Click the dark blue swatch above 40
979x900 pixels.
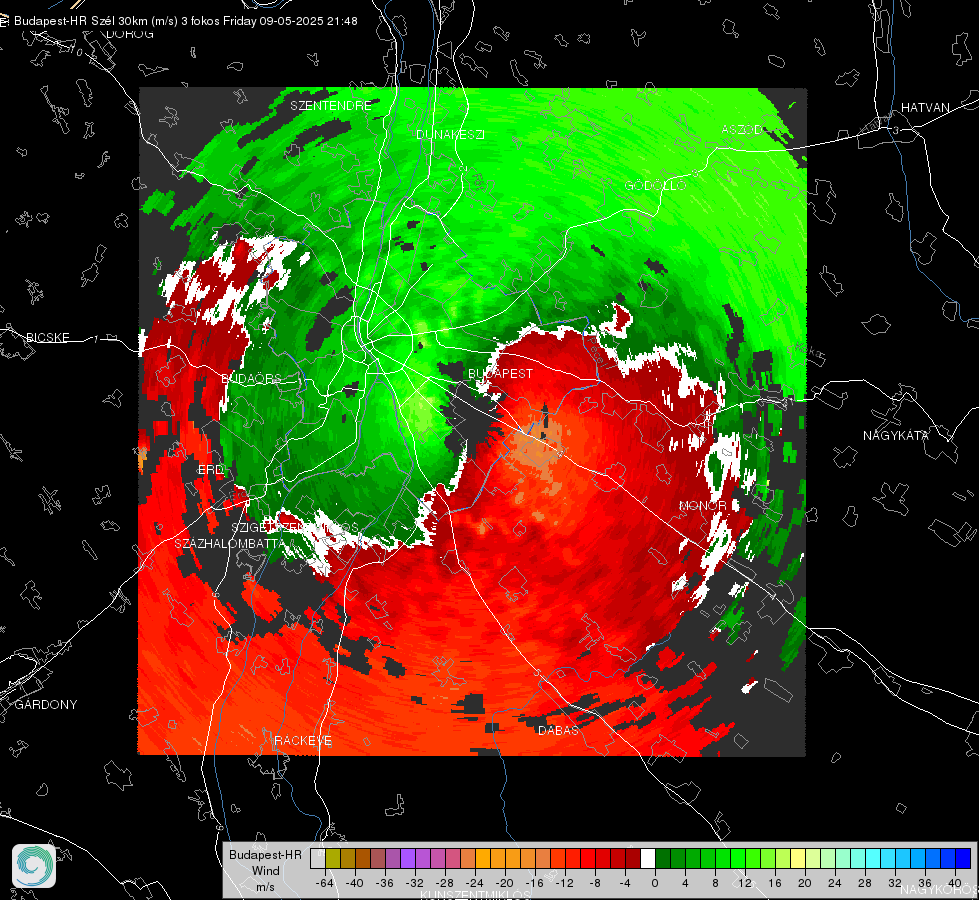(x=963, y=858)
